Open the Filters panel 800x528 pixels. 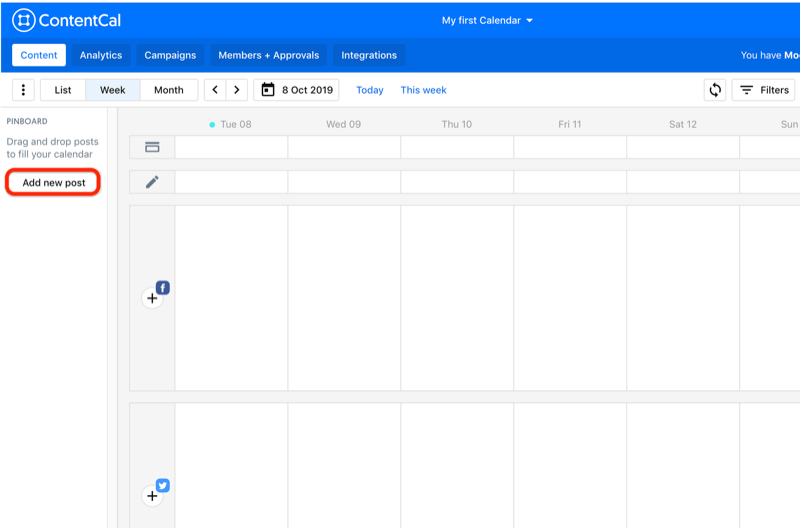(x=763, y=90)
